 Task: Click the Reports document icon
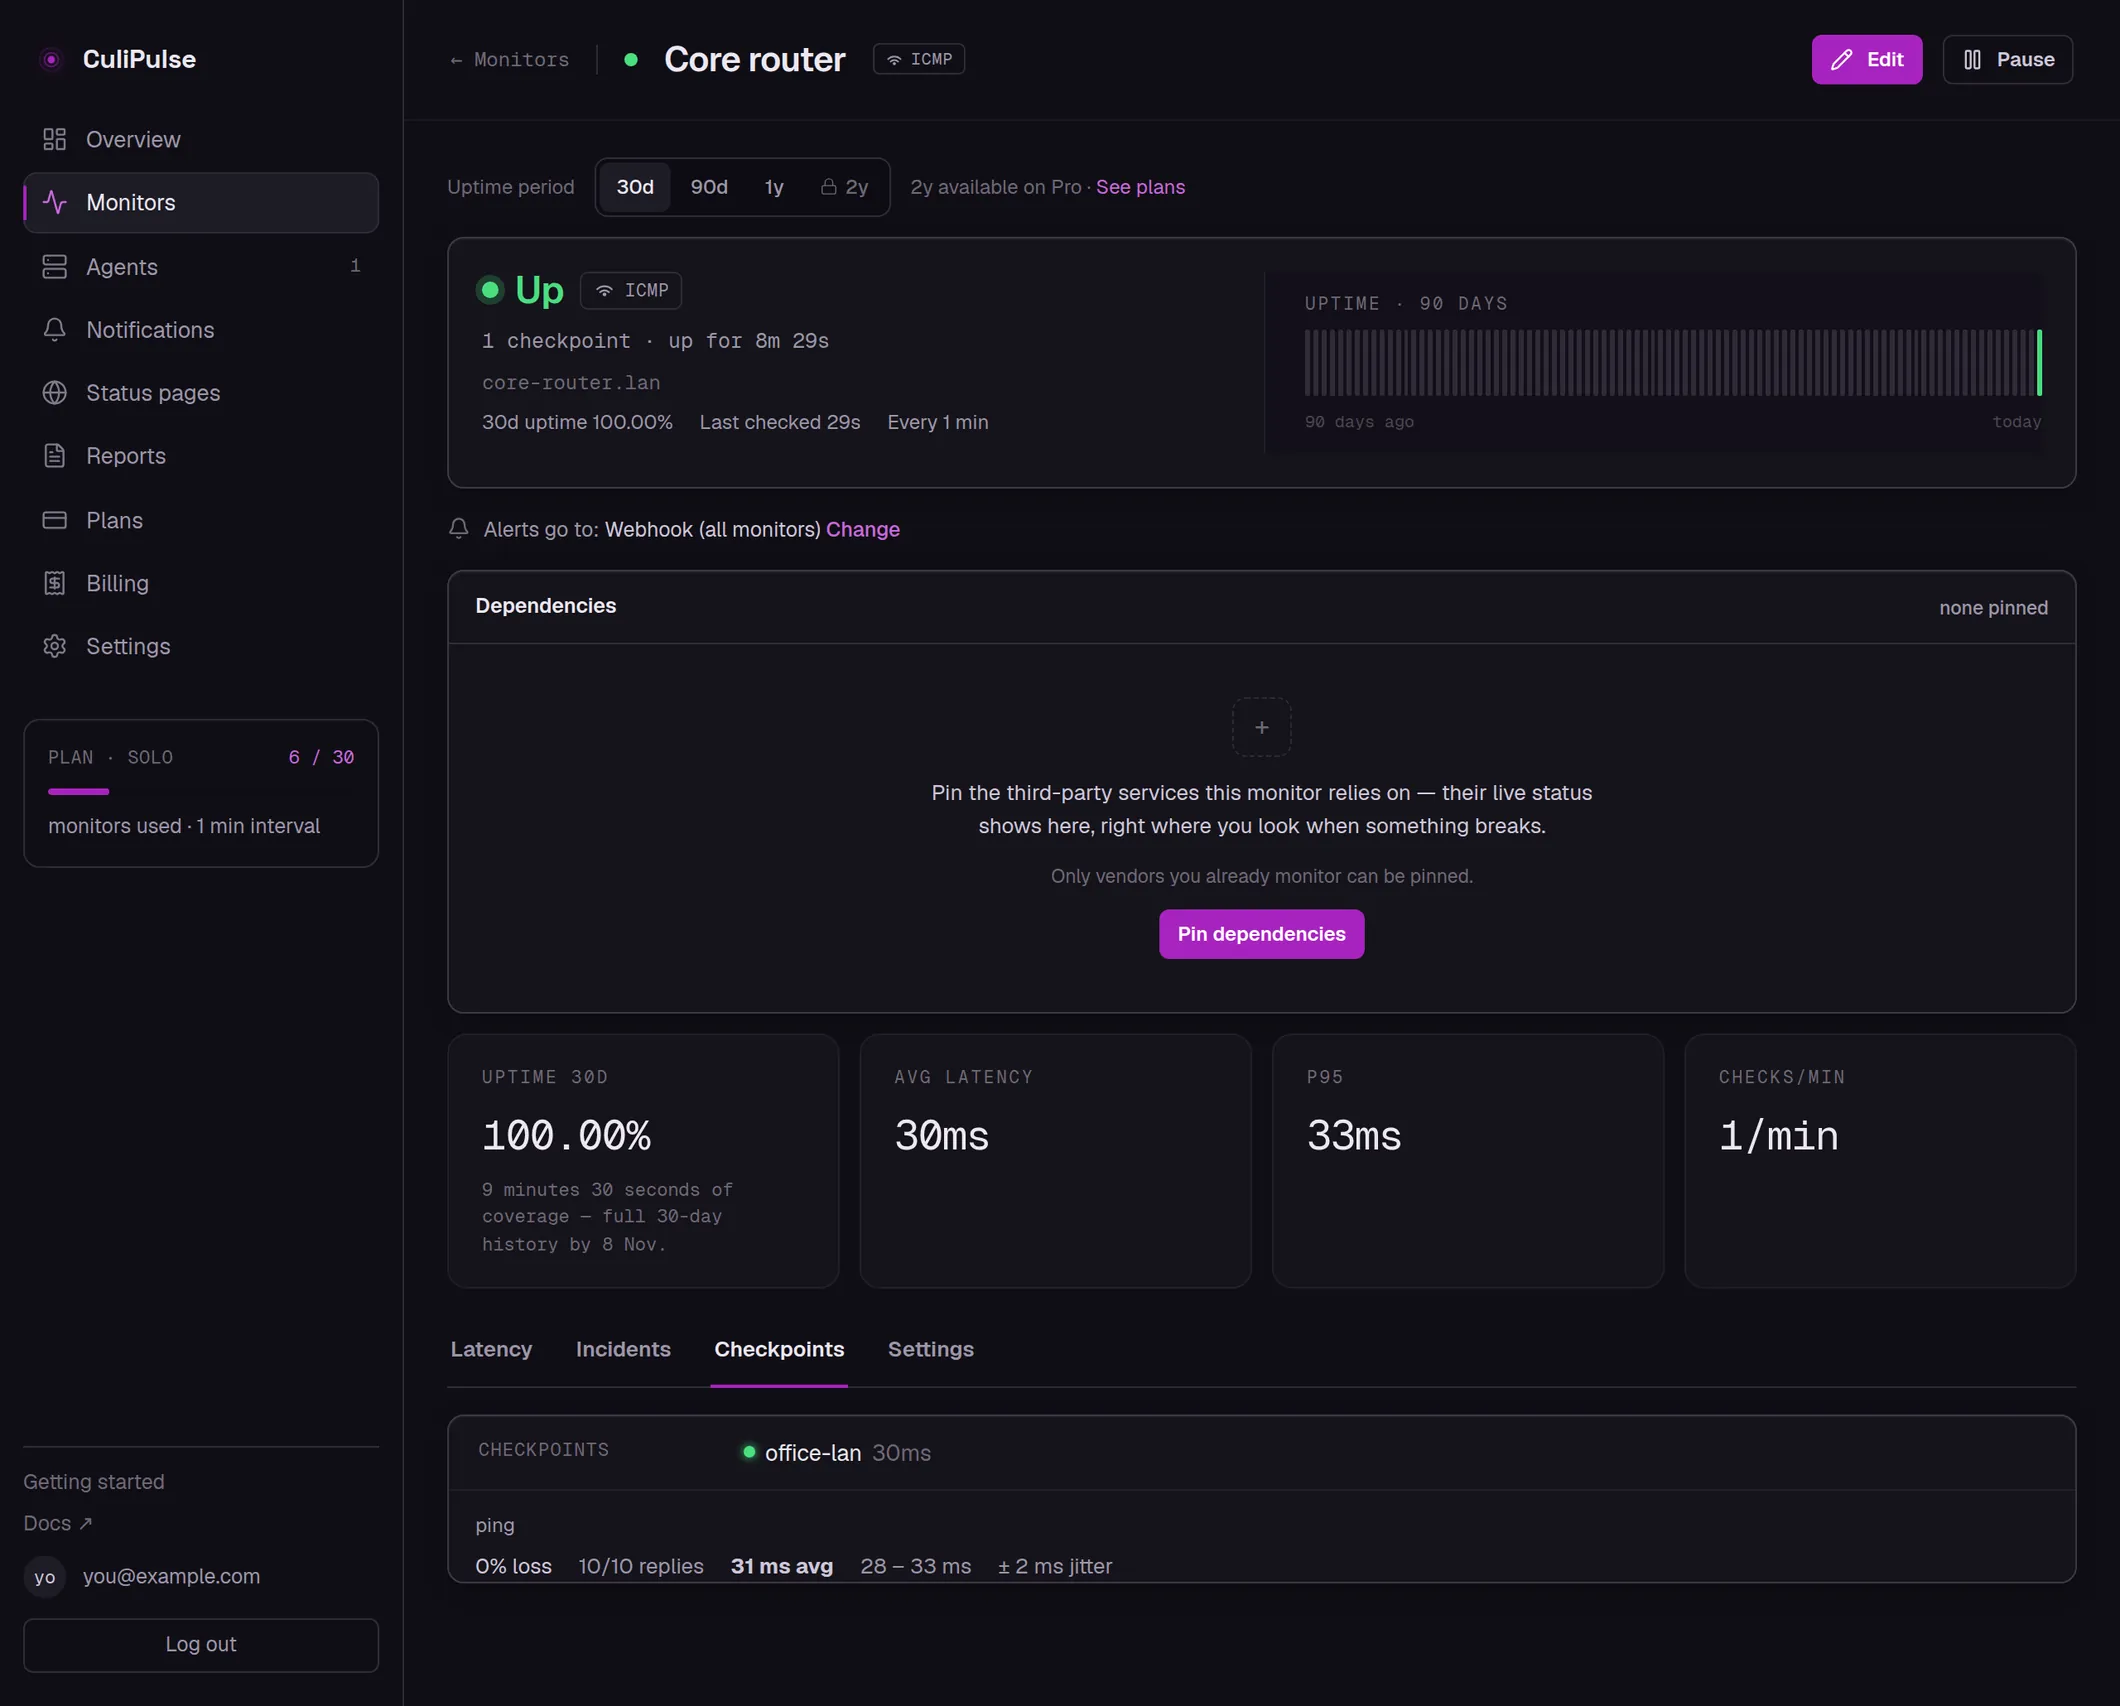click(55, 456)
